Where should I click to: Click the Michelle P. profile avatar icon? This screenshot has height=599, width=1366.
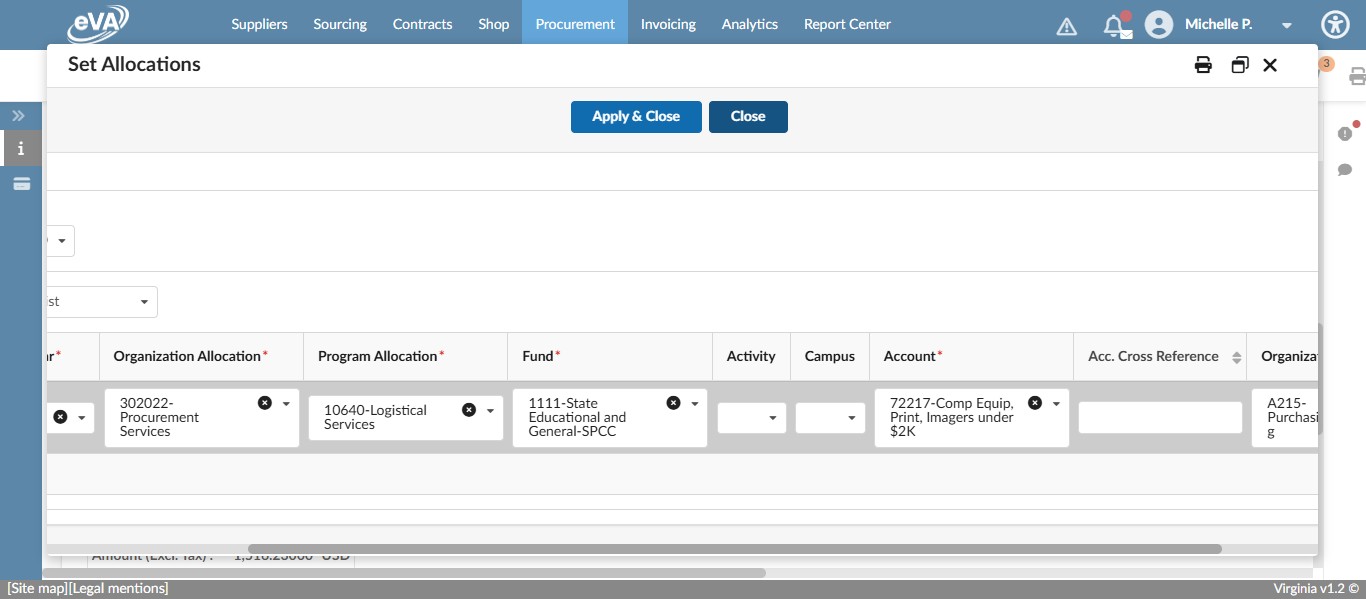click(1159, 24)
